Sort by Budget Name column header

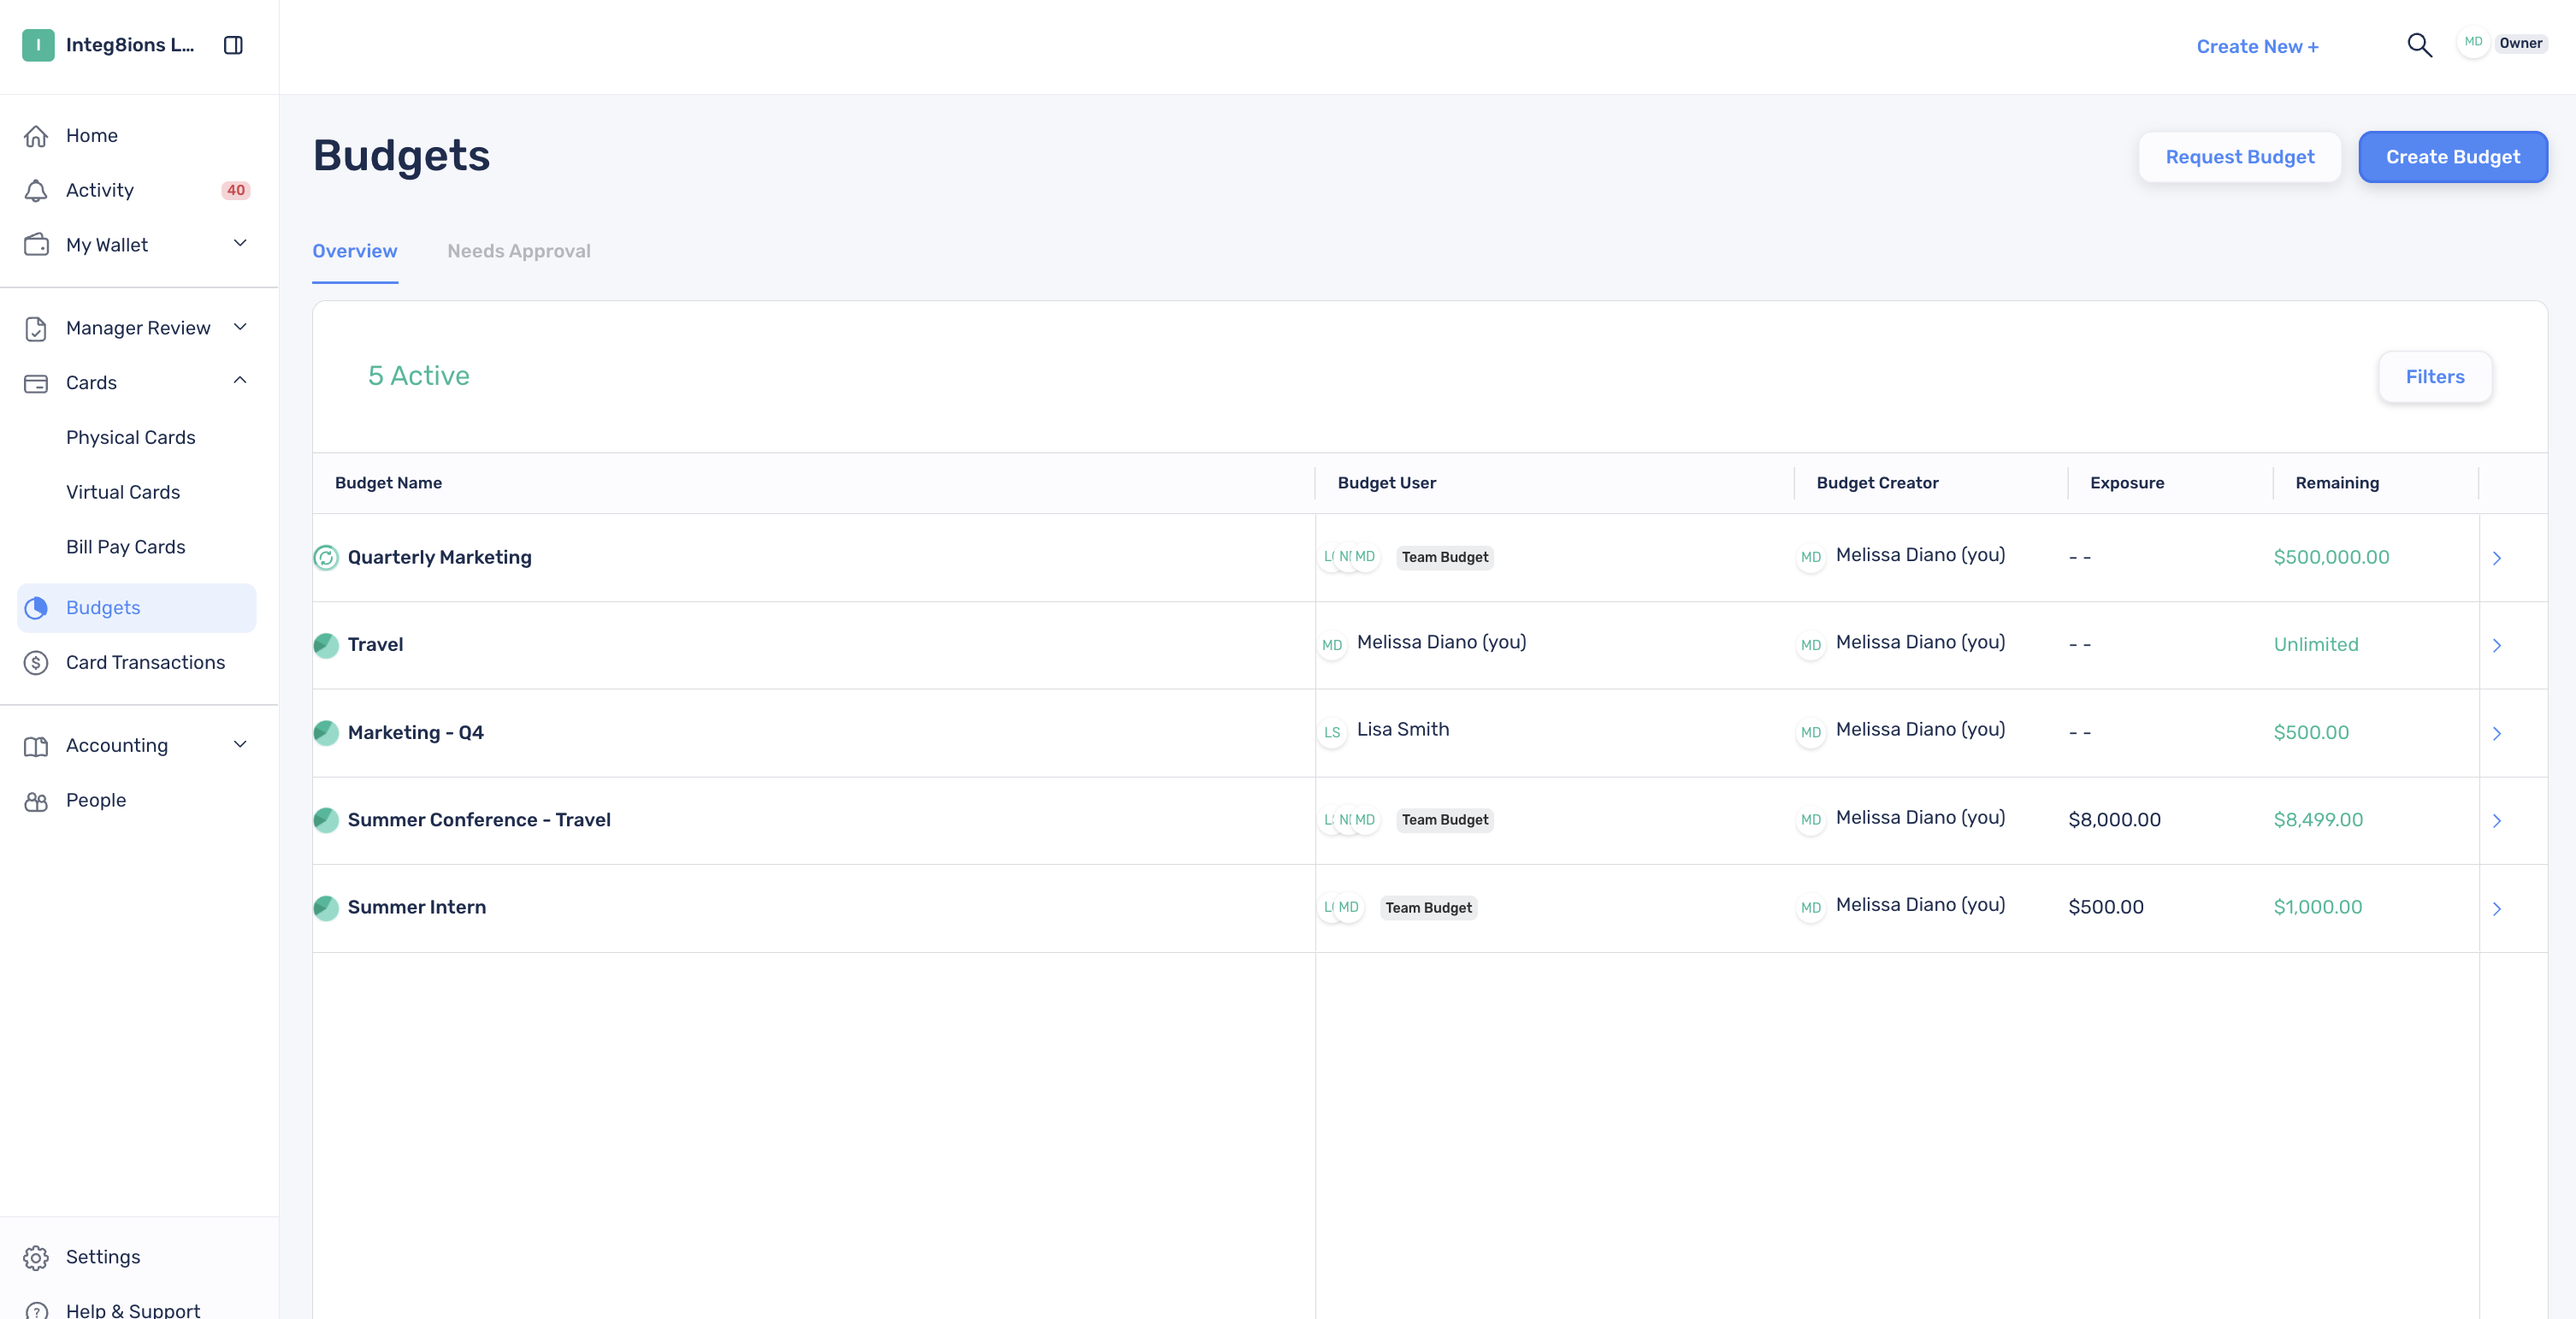click(388, 483)
